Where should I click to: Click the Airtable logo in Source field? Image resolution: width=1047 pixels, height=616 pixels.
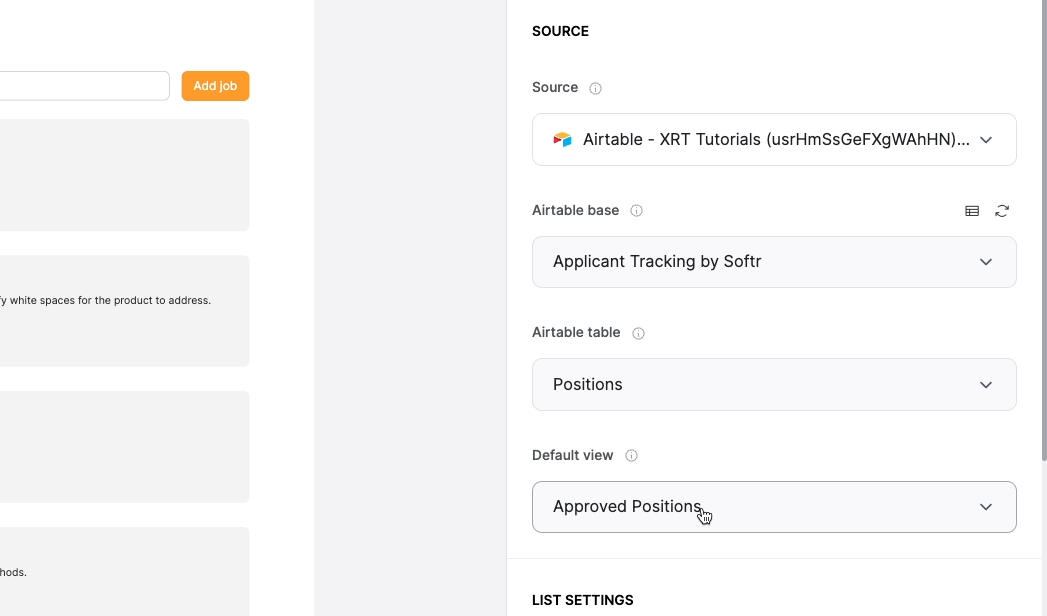click(x=562, y=139)
